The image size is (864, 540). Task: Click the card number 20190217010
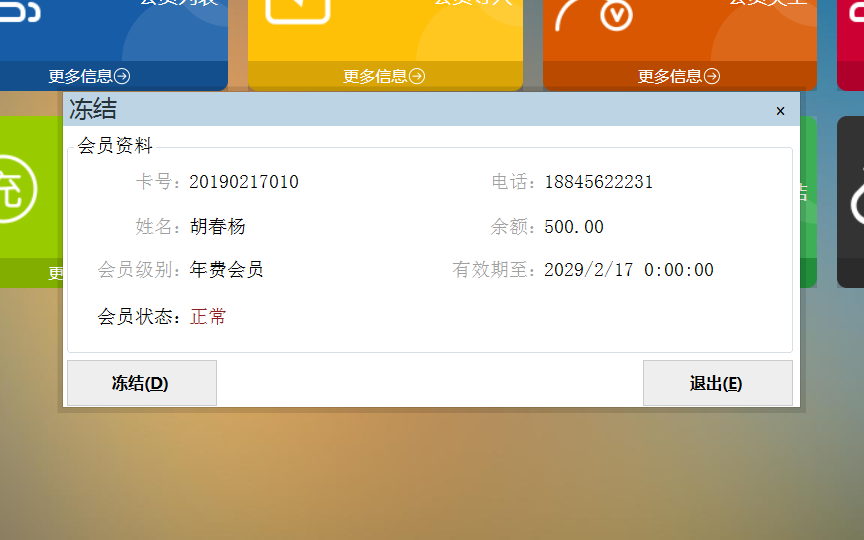244,182
